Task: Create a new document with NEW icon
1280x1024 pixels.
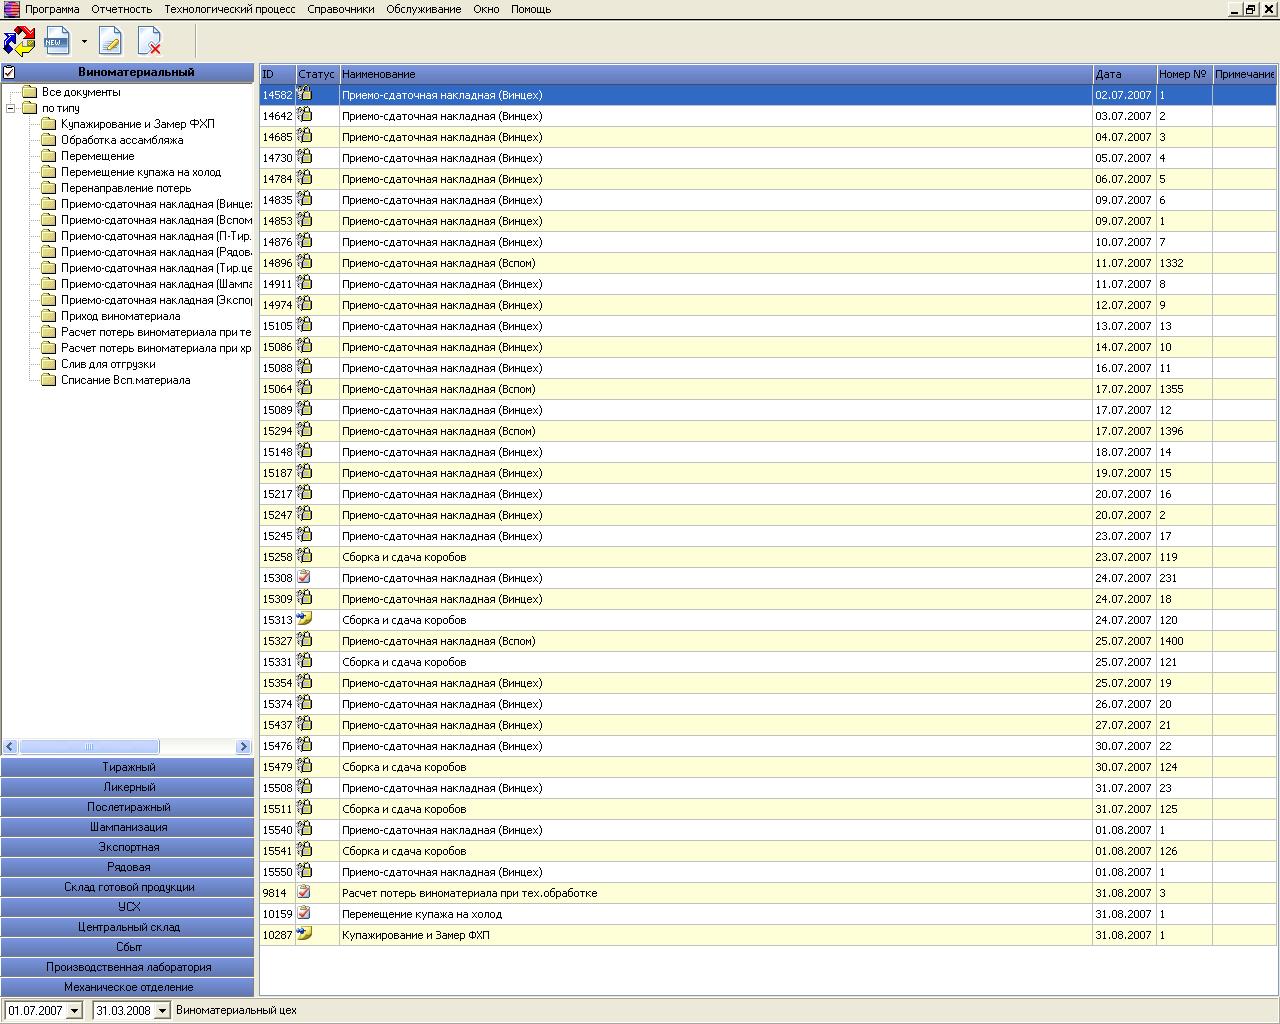Action: pos(57,42)
